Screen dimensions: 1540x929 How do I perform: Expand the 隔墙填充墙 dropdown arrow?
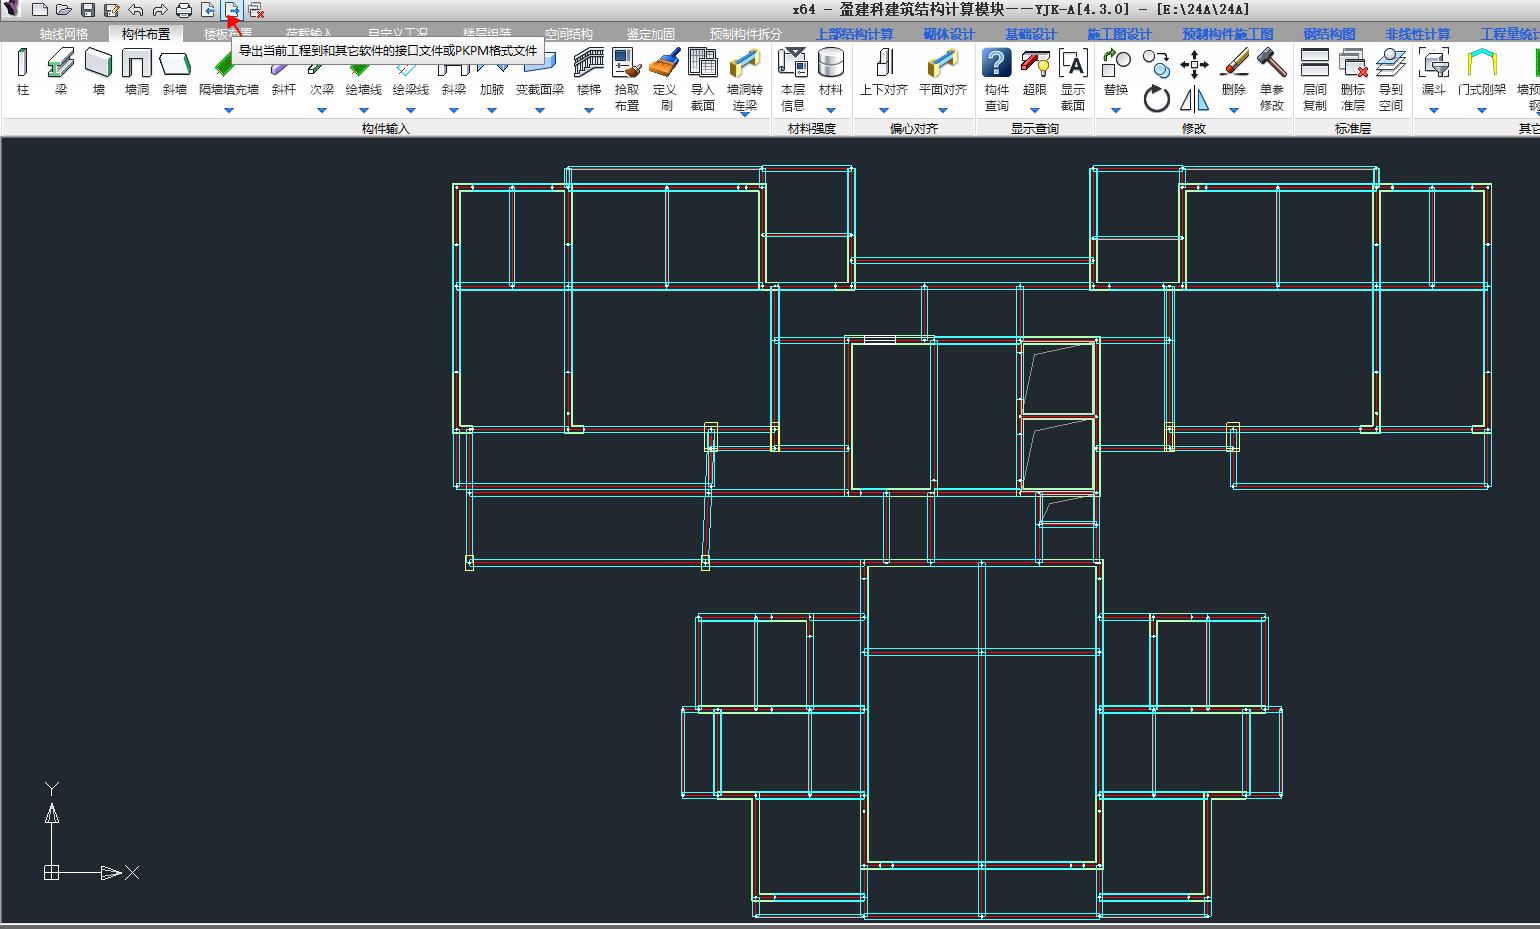(229, 110)
